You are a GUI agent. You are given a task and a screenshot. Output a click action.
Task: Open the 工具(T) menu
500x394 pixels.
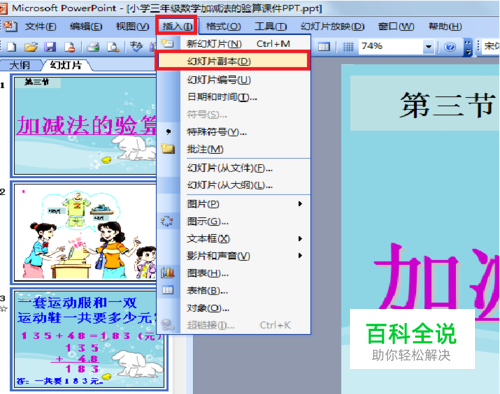pos(270,26)
